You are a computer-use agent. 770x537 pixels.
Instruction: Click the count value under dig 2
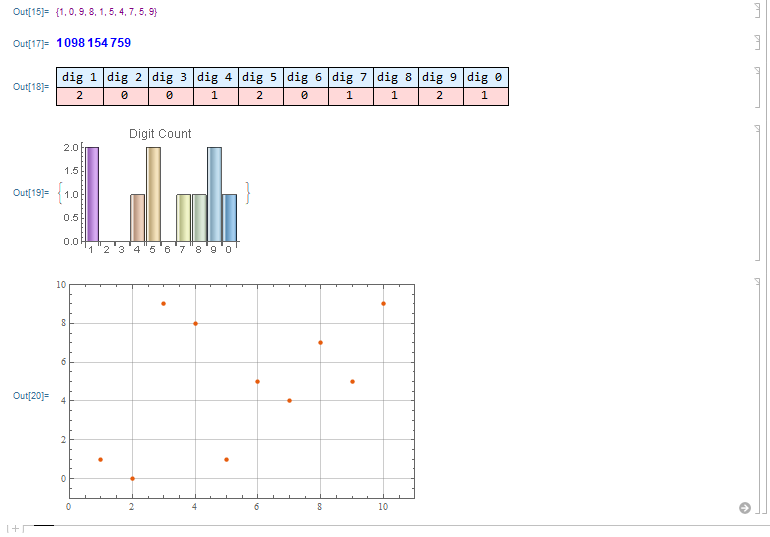tap(125, 96)
